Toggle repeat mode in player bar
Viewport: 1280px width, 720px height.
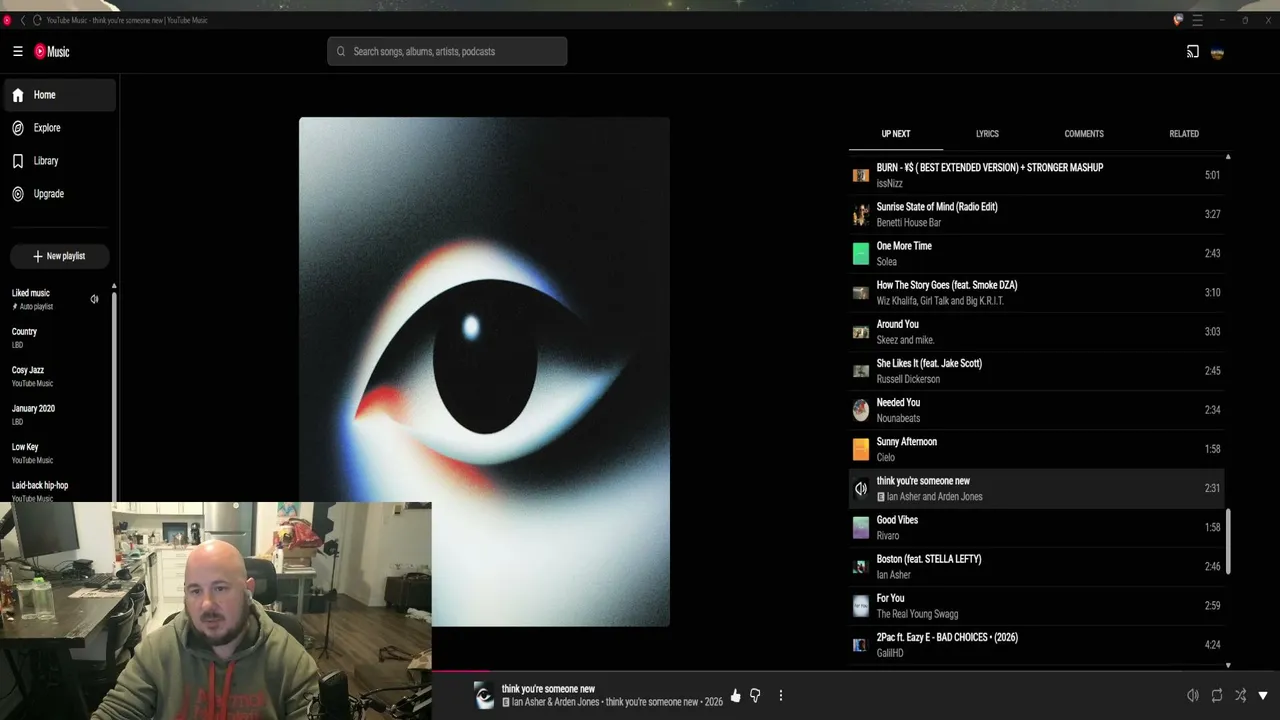click(1216, 696)
